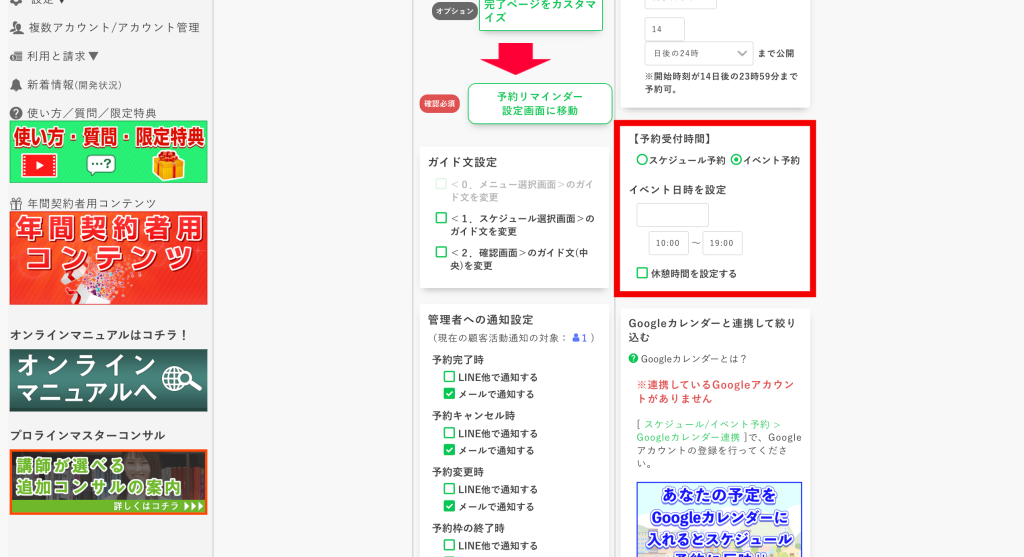The height and width of the screenshot is (557, 1024).
Task: Enable LINE他で通知する under 予約キャンセル時
Action: pyautogui.click(x=449, y=433)
